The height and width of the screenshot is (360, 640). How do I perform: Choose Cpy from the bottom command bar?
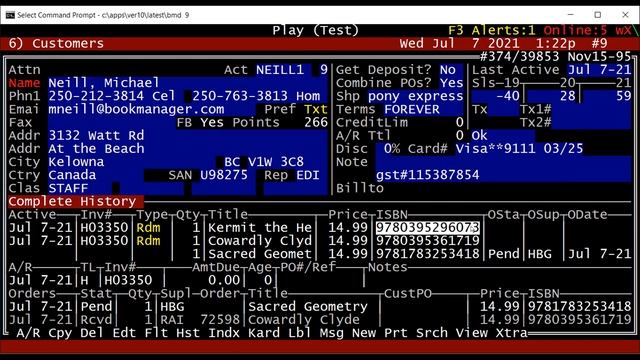click(x=60, y=333)
